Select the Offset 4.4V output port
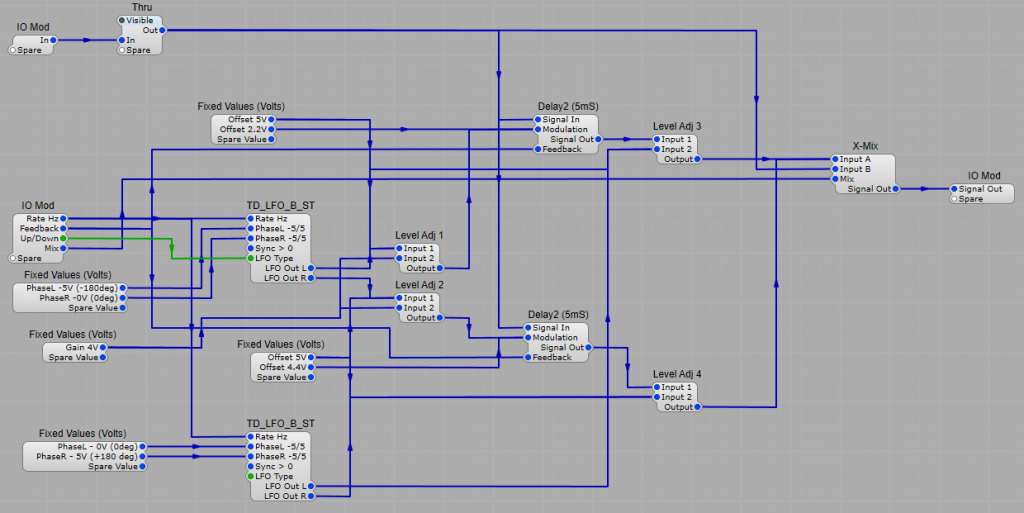 coord(314,367)
